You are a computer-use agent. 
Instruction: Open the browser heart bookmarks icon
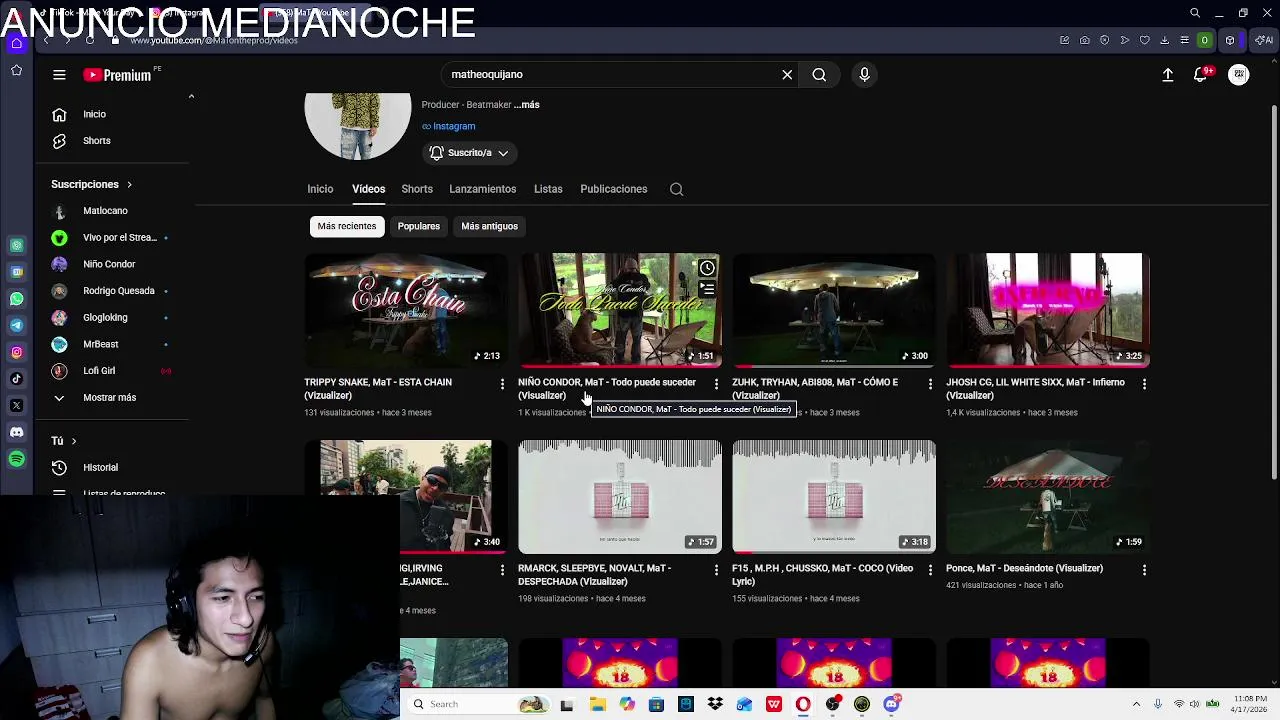1145,40
